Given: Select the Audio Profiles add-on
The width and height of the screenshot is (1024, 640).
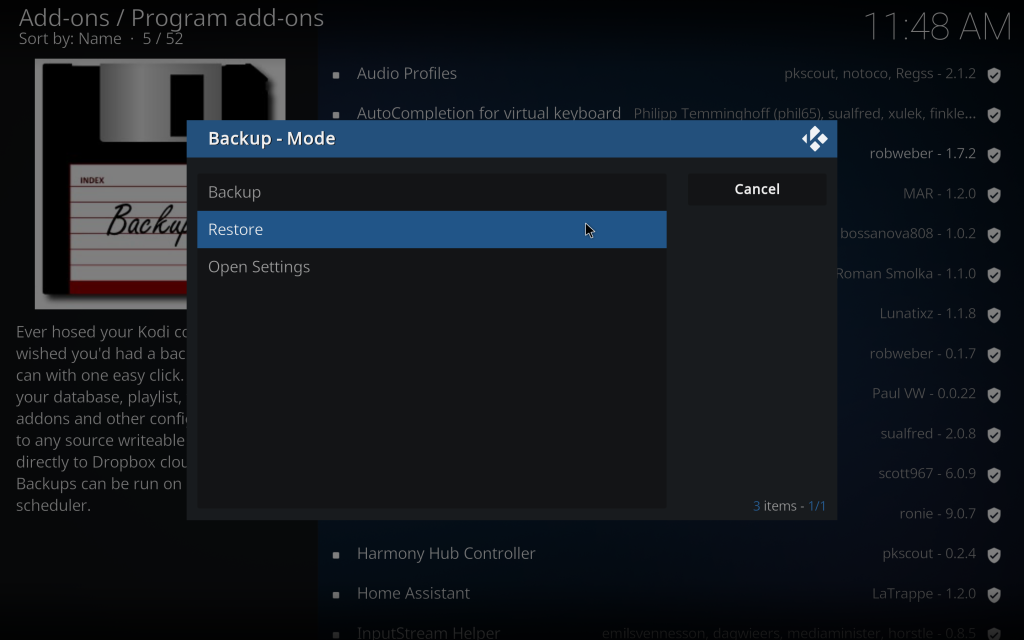Looking at the screenshot, I should [x=407, y=74].
